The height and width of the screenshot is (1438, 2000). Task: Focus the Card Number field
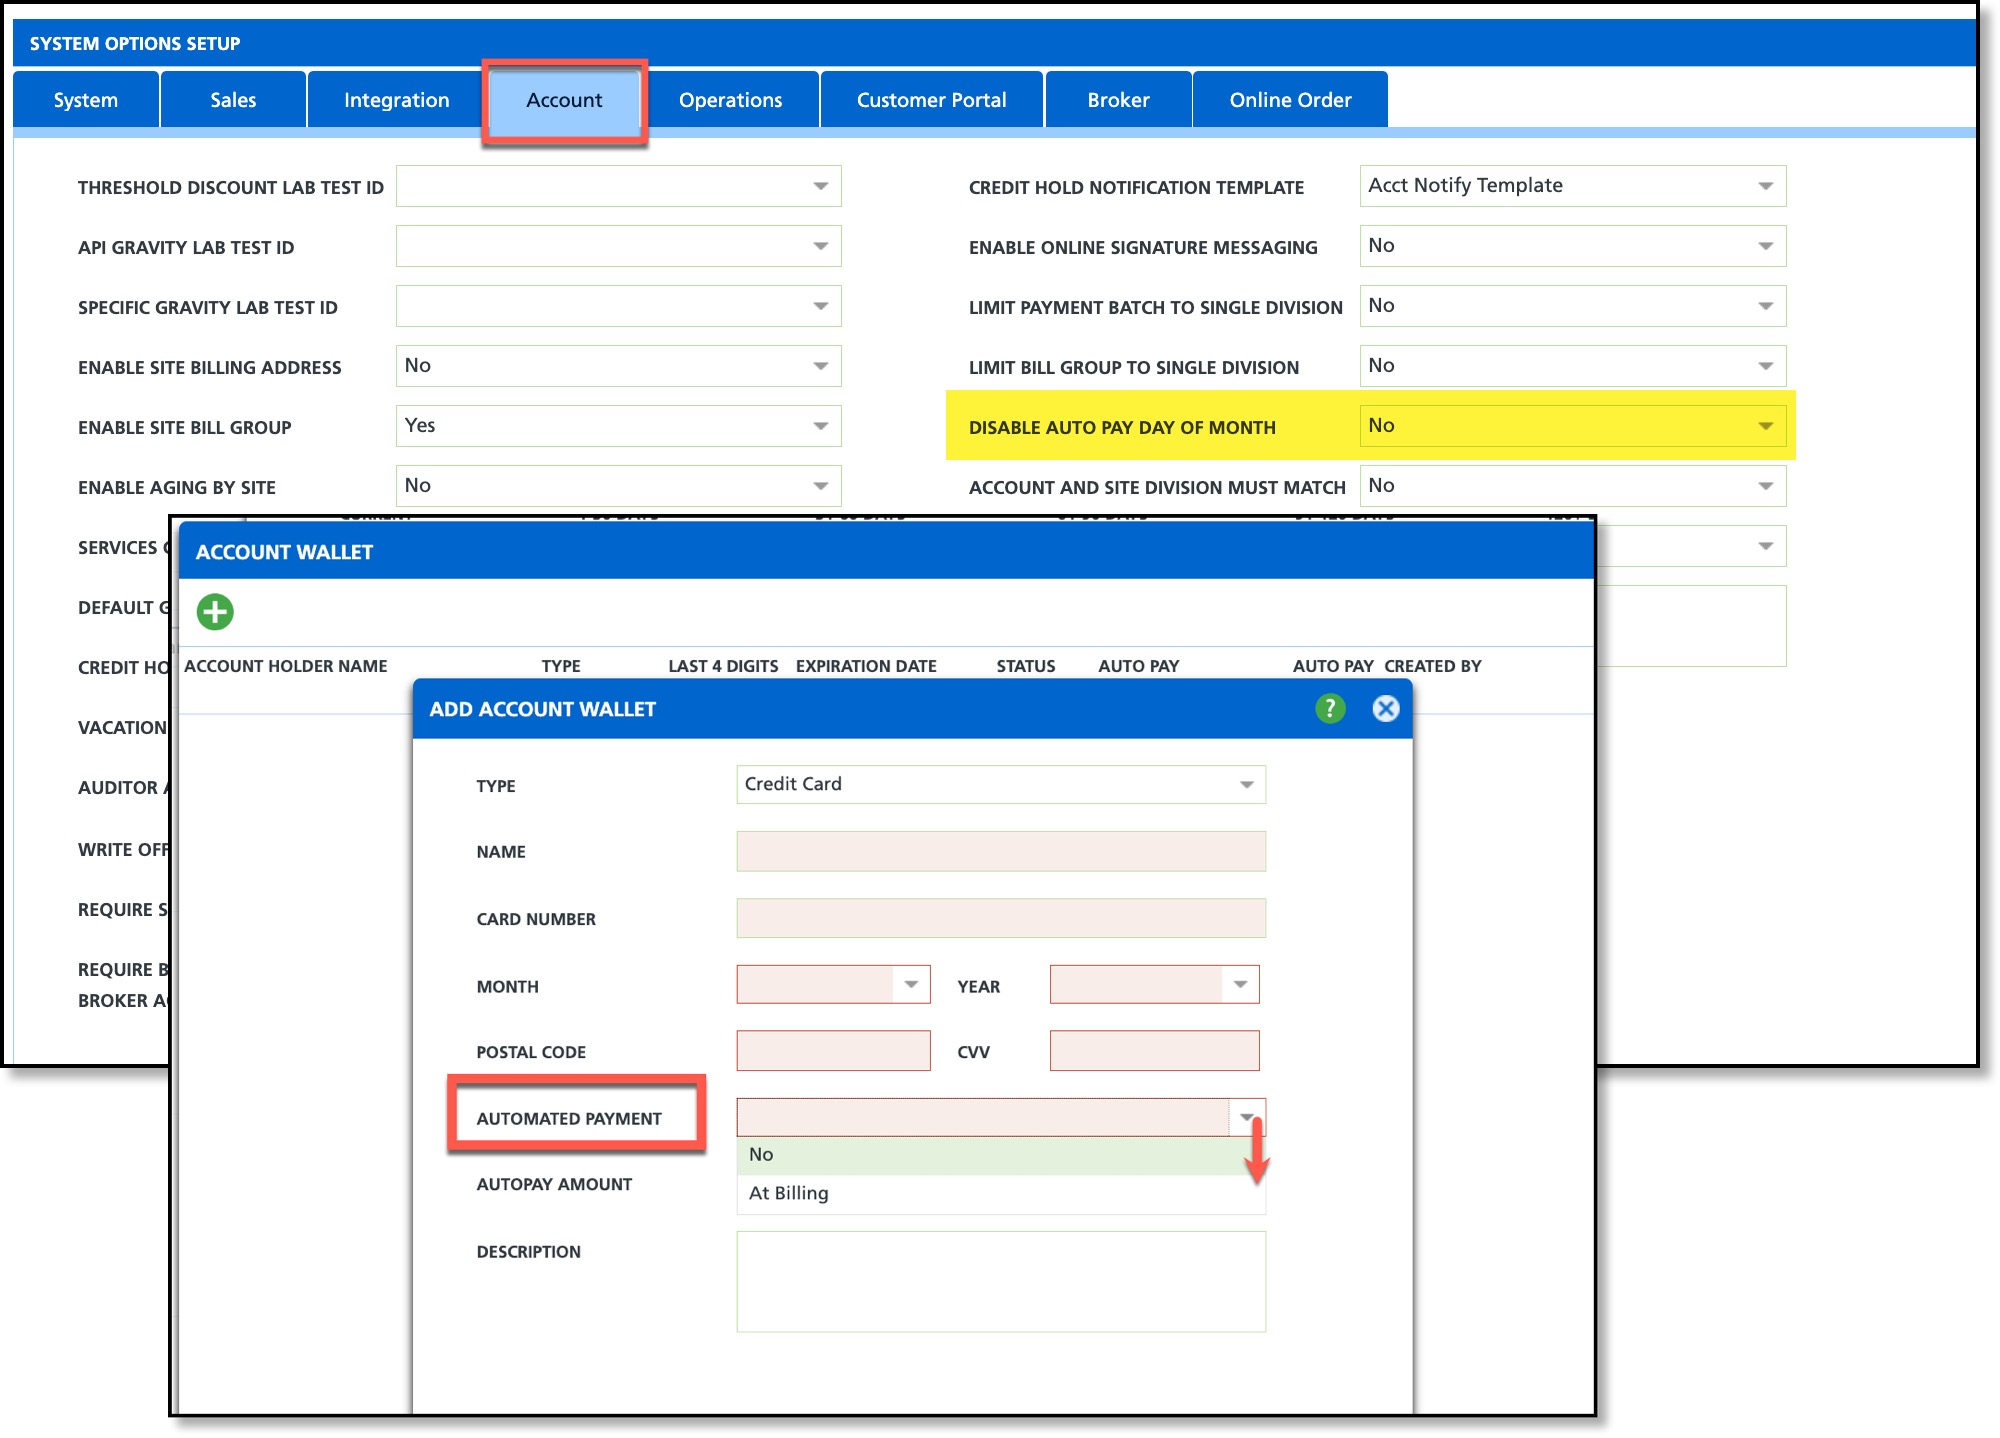tap(1000, 918)
